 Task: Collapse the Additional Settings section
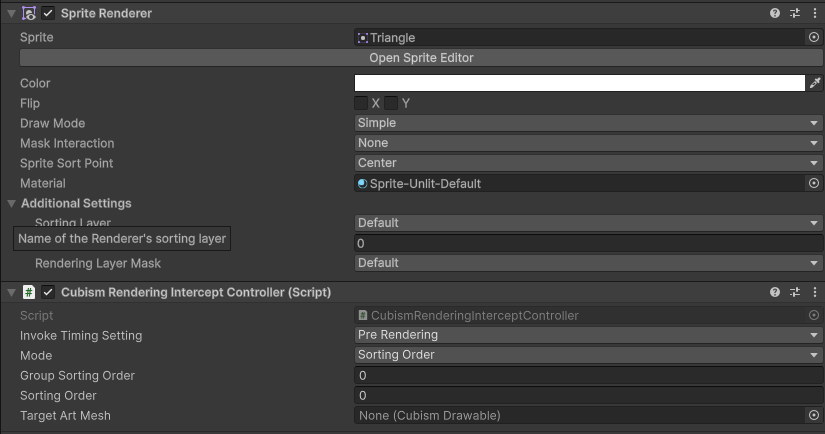coord(11,204)
